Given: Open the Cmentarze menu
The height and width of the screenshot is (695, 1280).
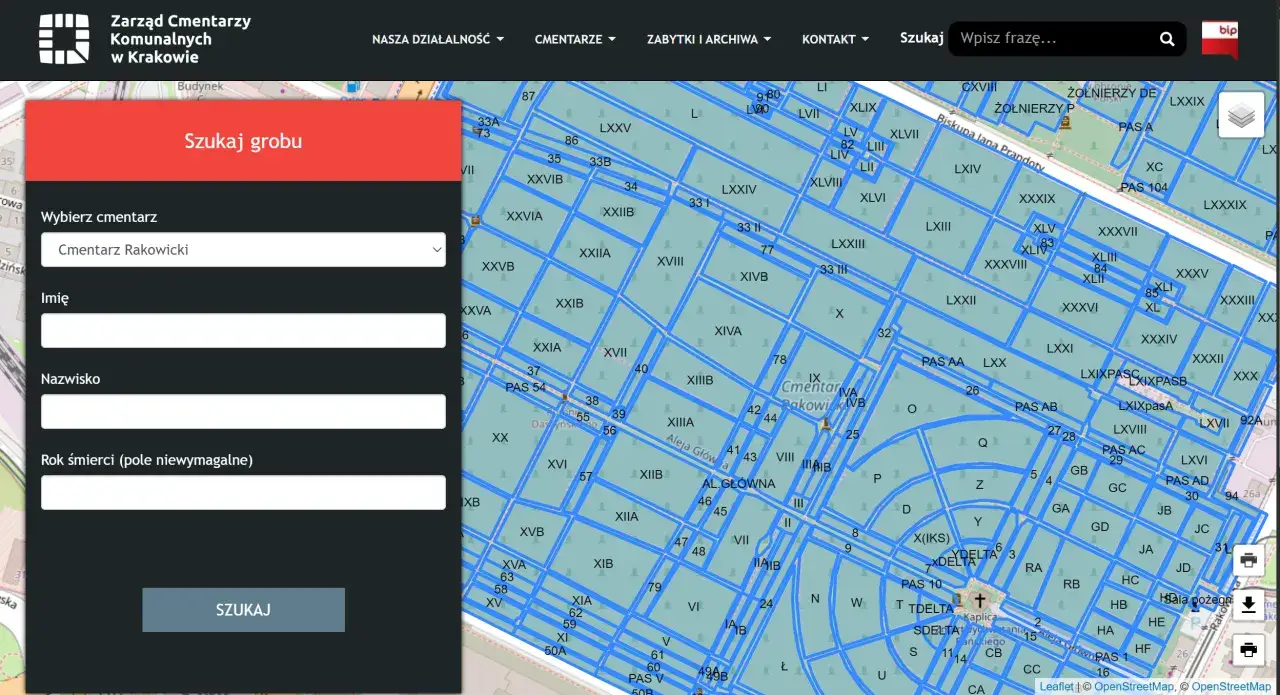Looking at the screenshot, I should click(575, 39).
